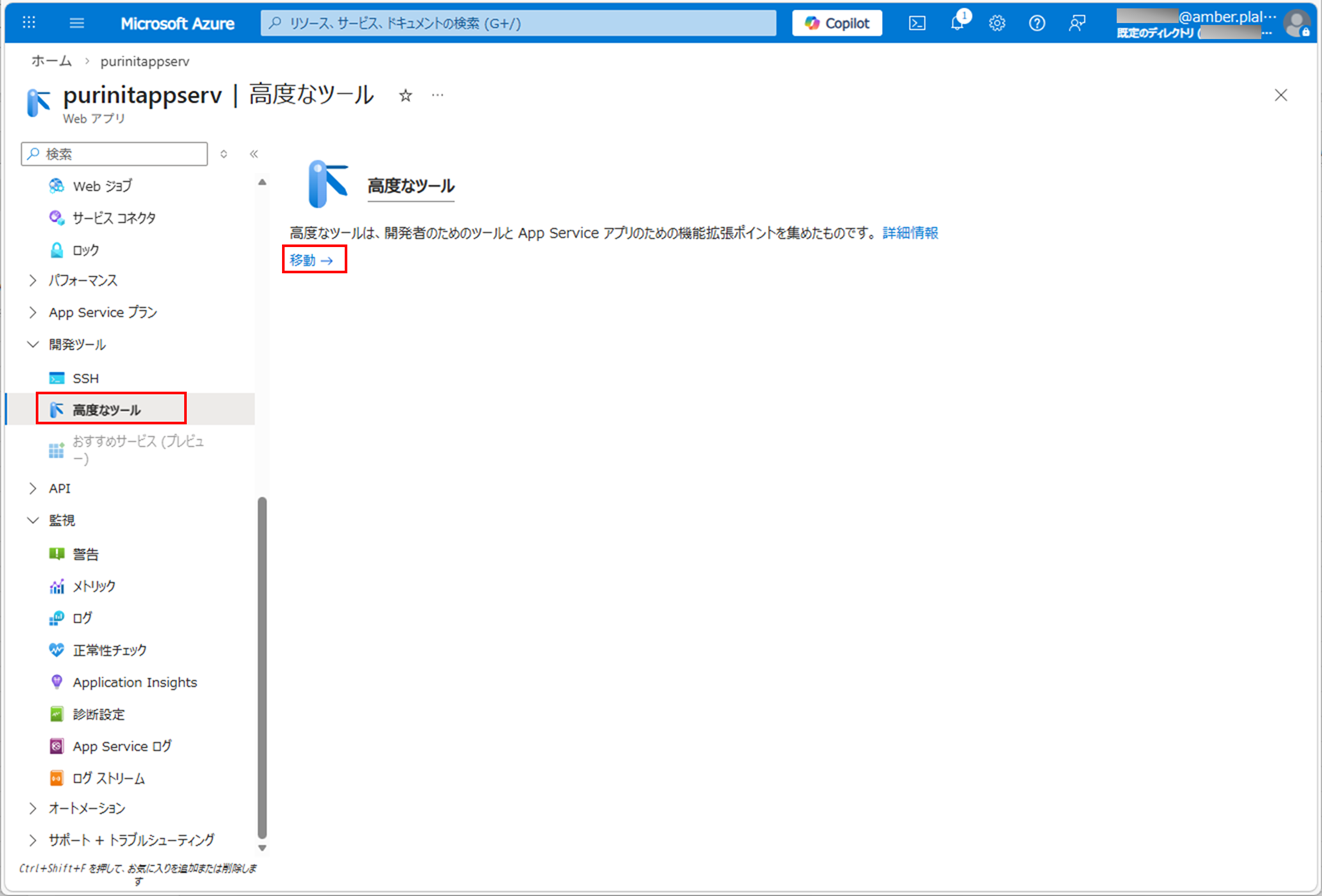Open the Azure Cloud Shell icon
The height and width of the screenshot is (896, 1322).
917,23
